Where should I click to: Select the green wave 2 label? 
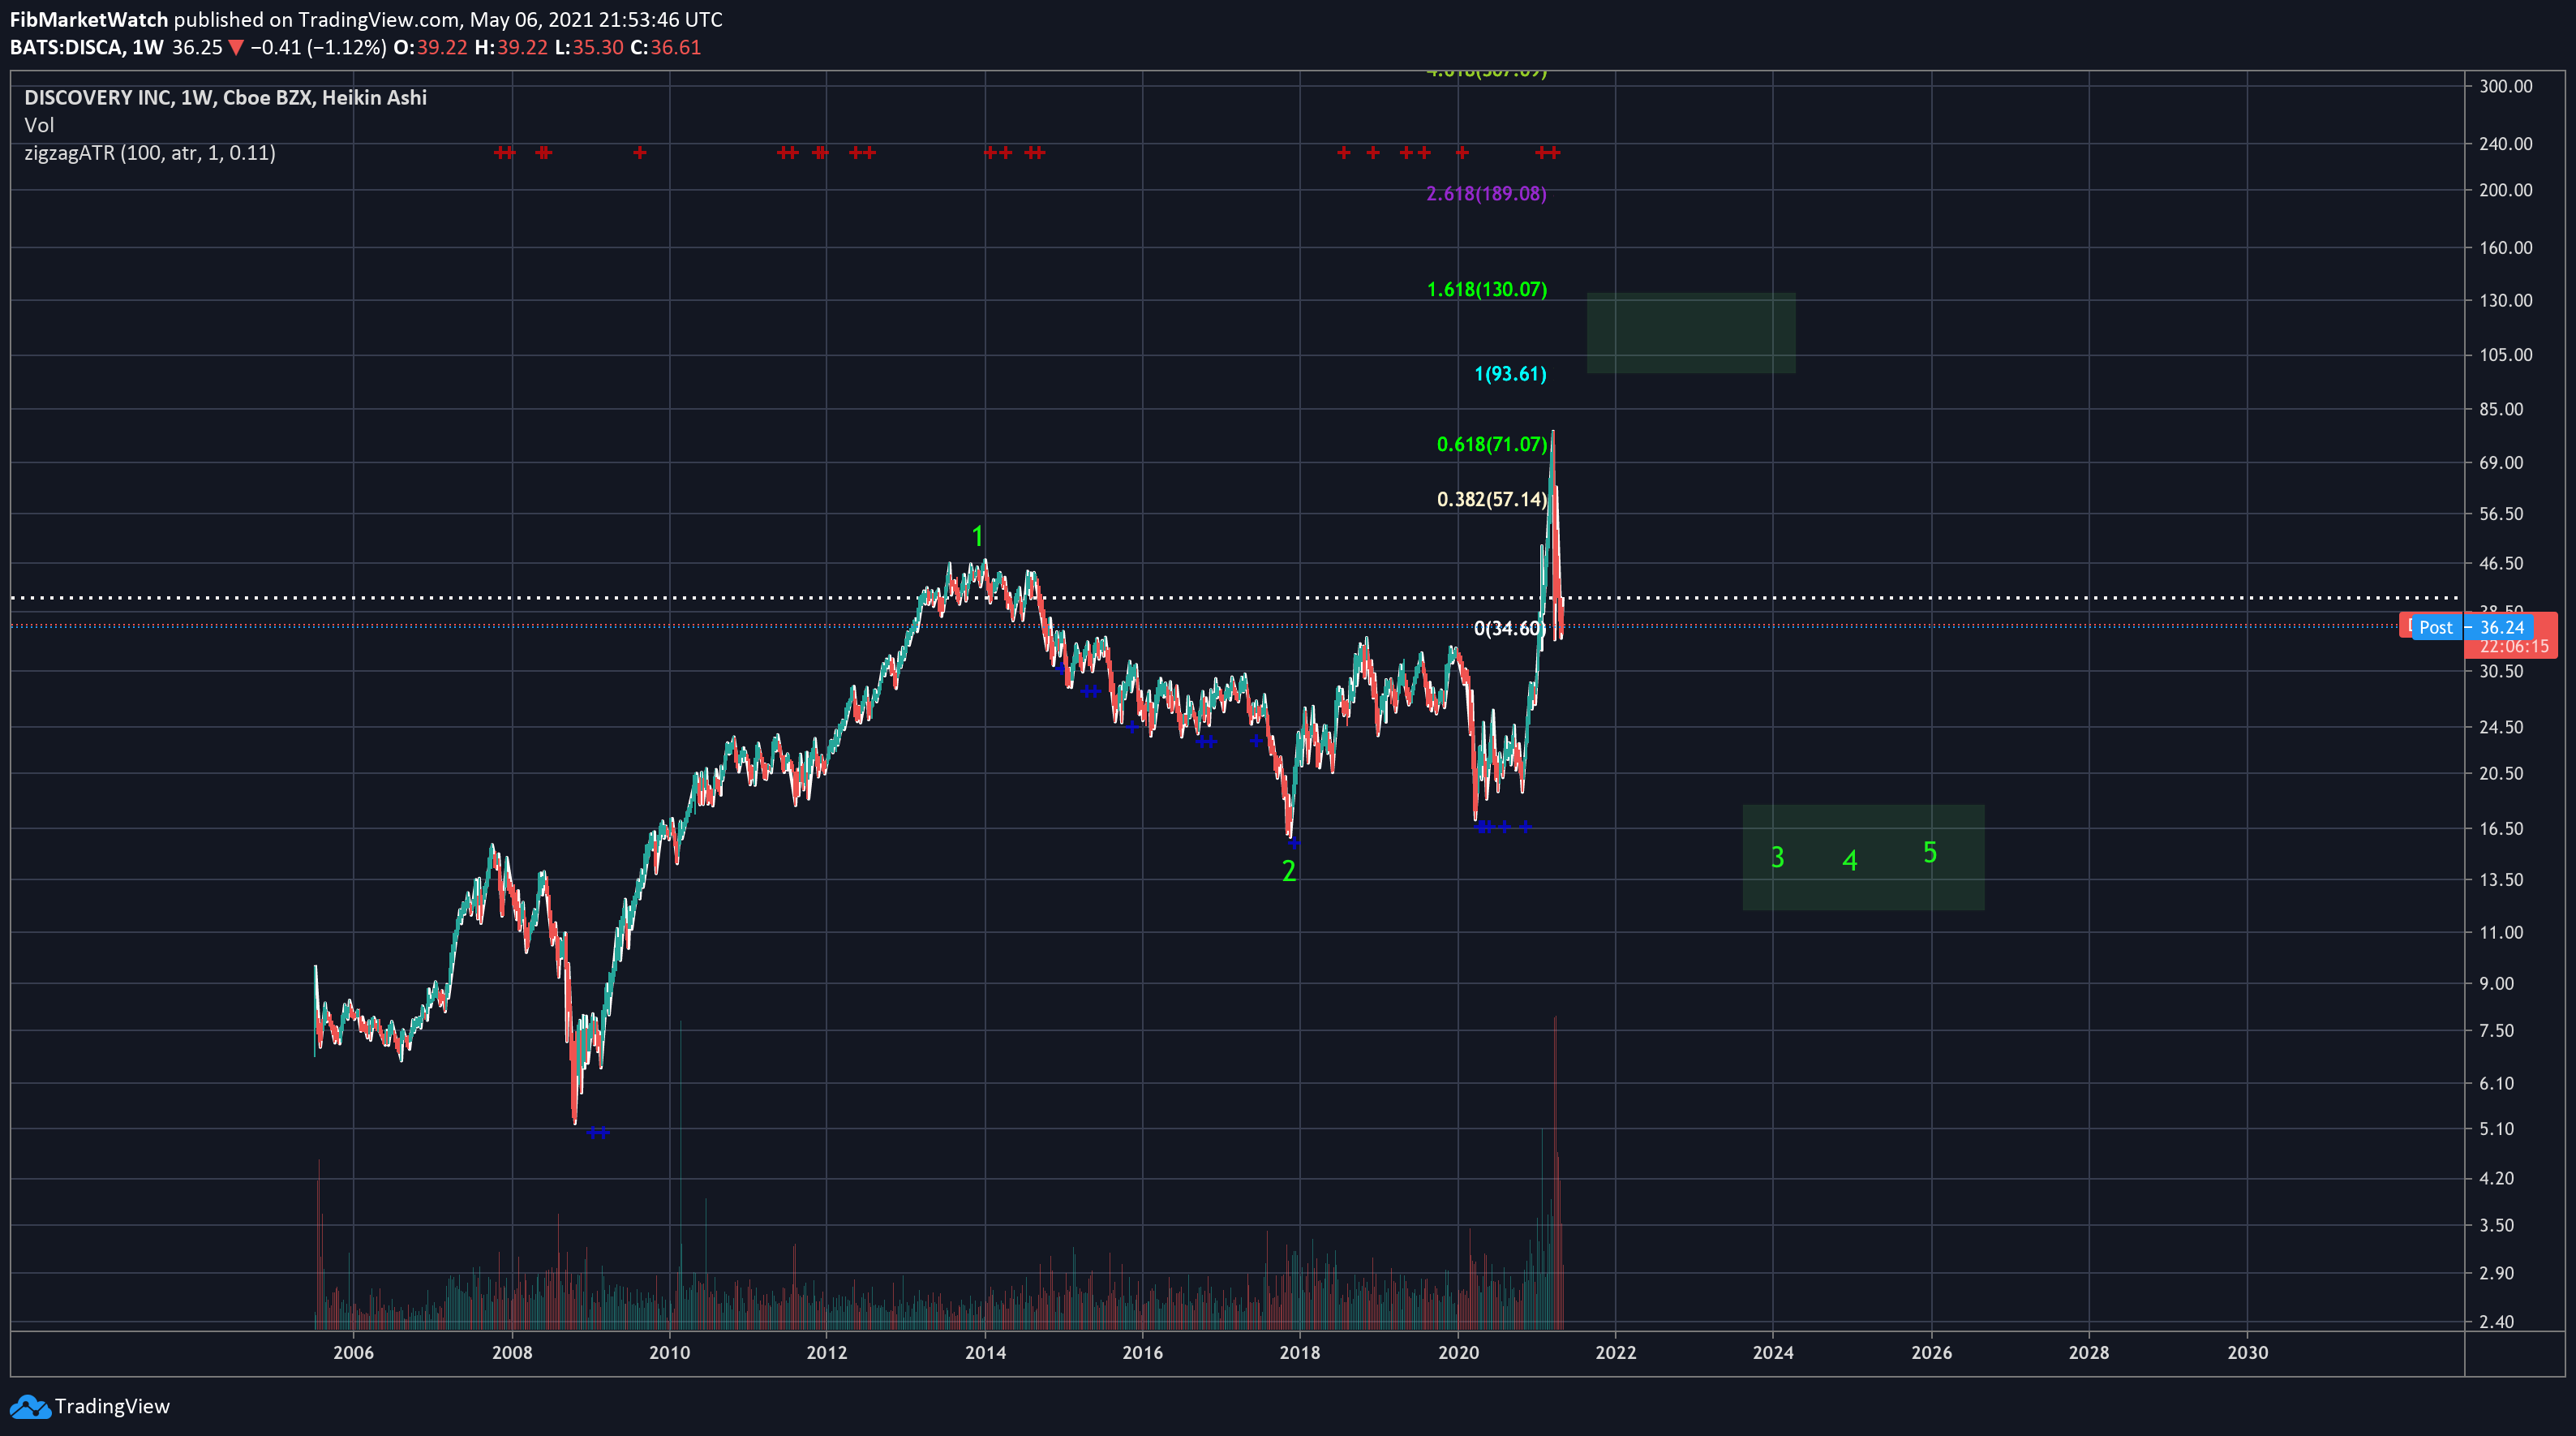[x=1289, y=871]
